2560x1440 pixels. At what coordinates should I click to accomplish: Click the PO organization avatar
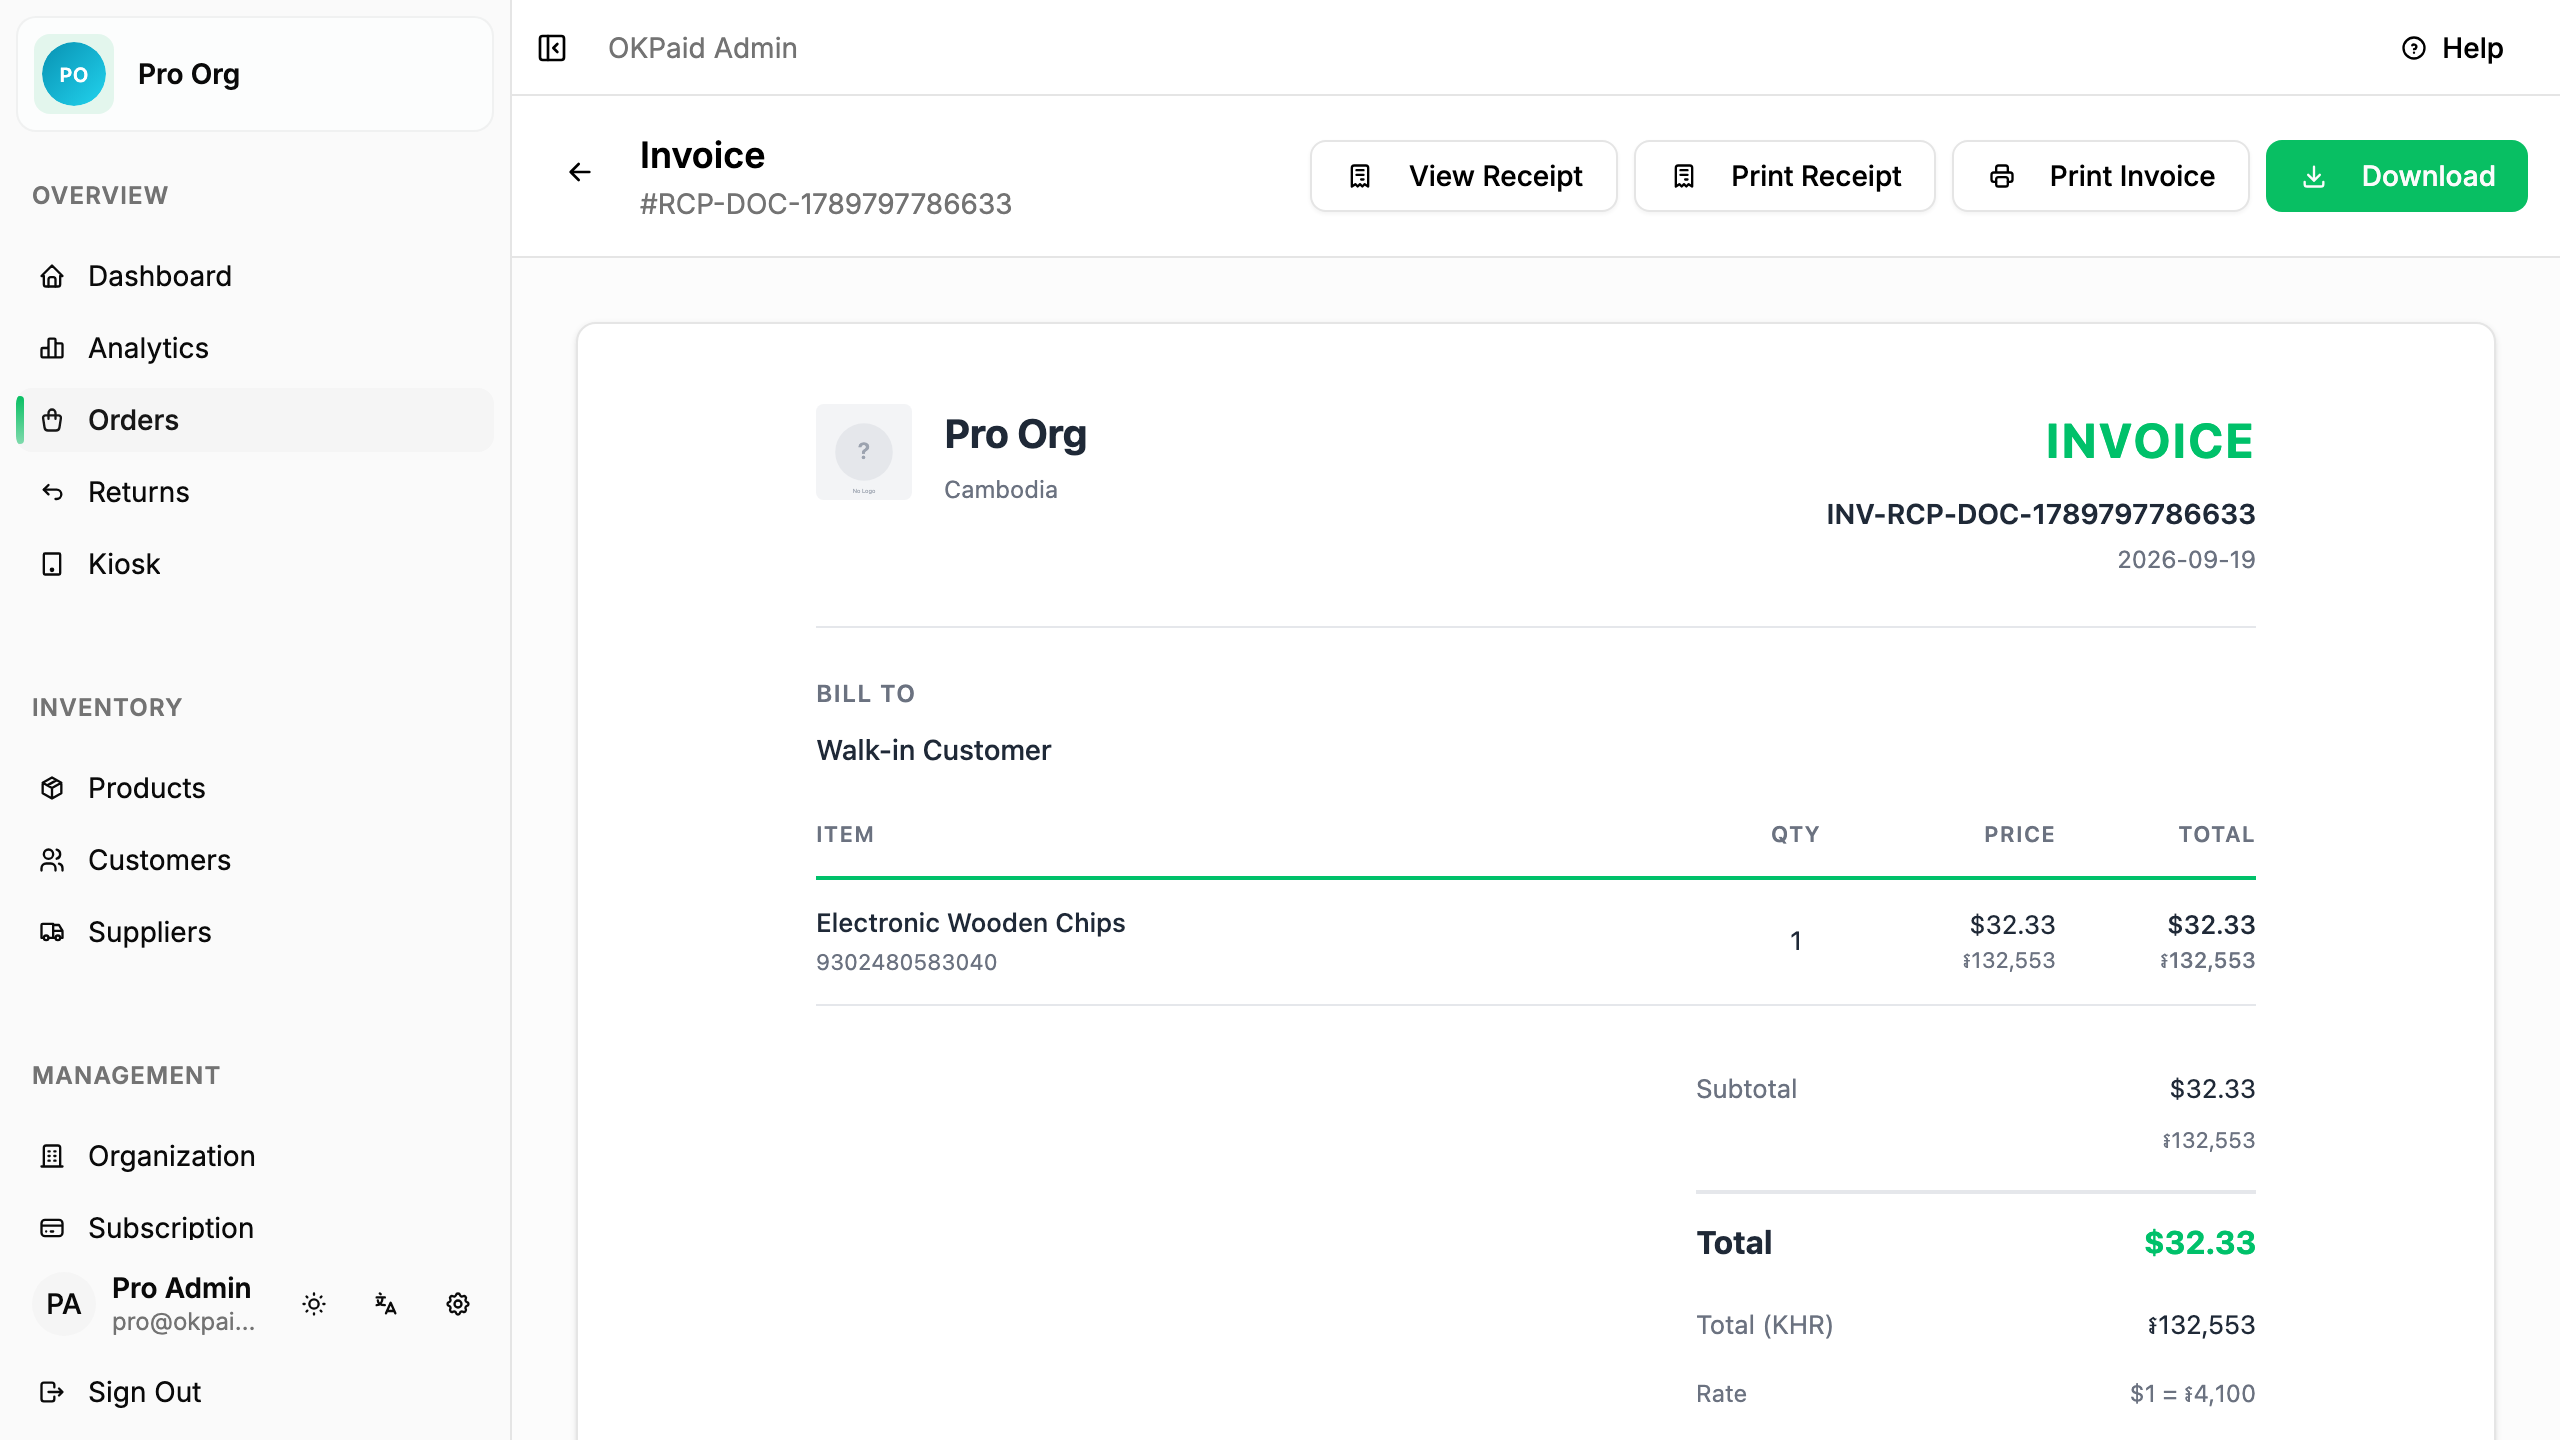[x=74, y=74]
